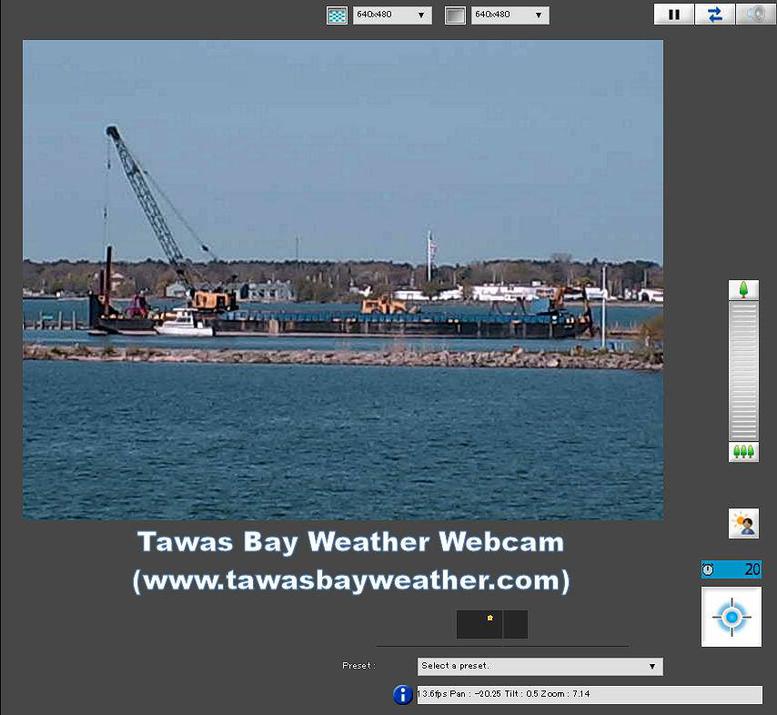Toggle the greyed speaker audio button
777x715 pixels.
755,14
